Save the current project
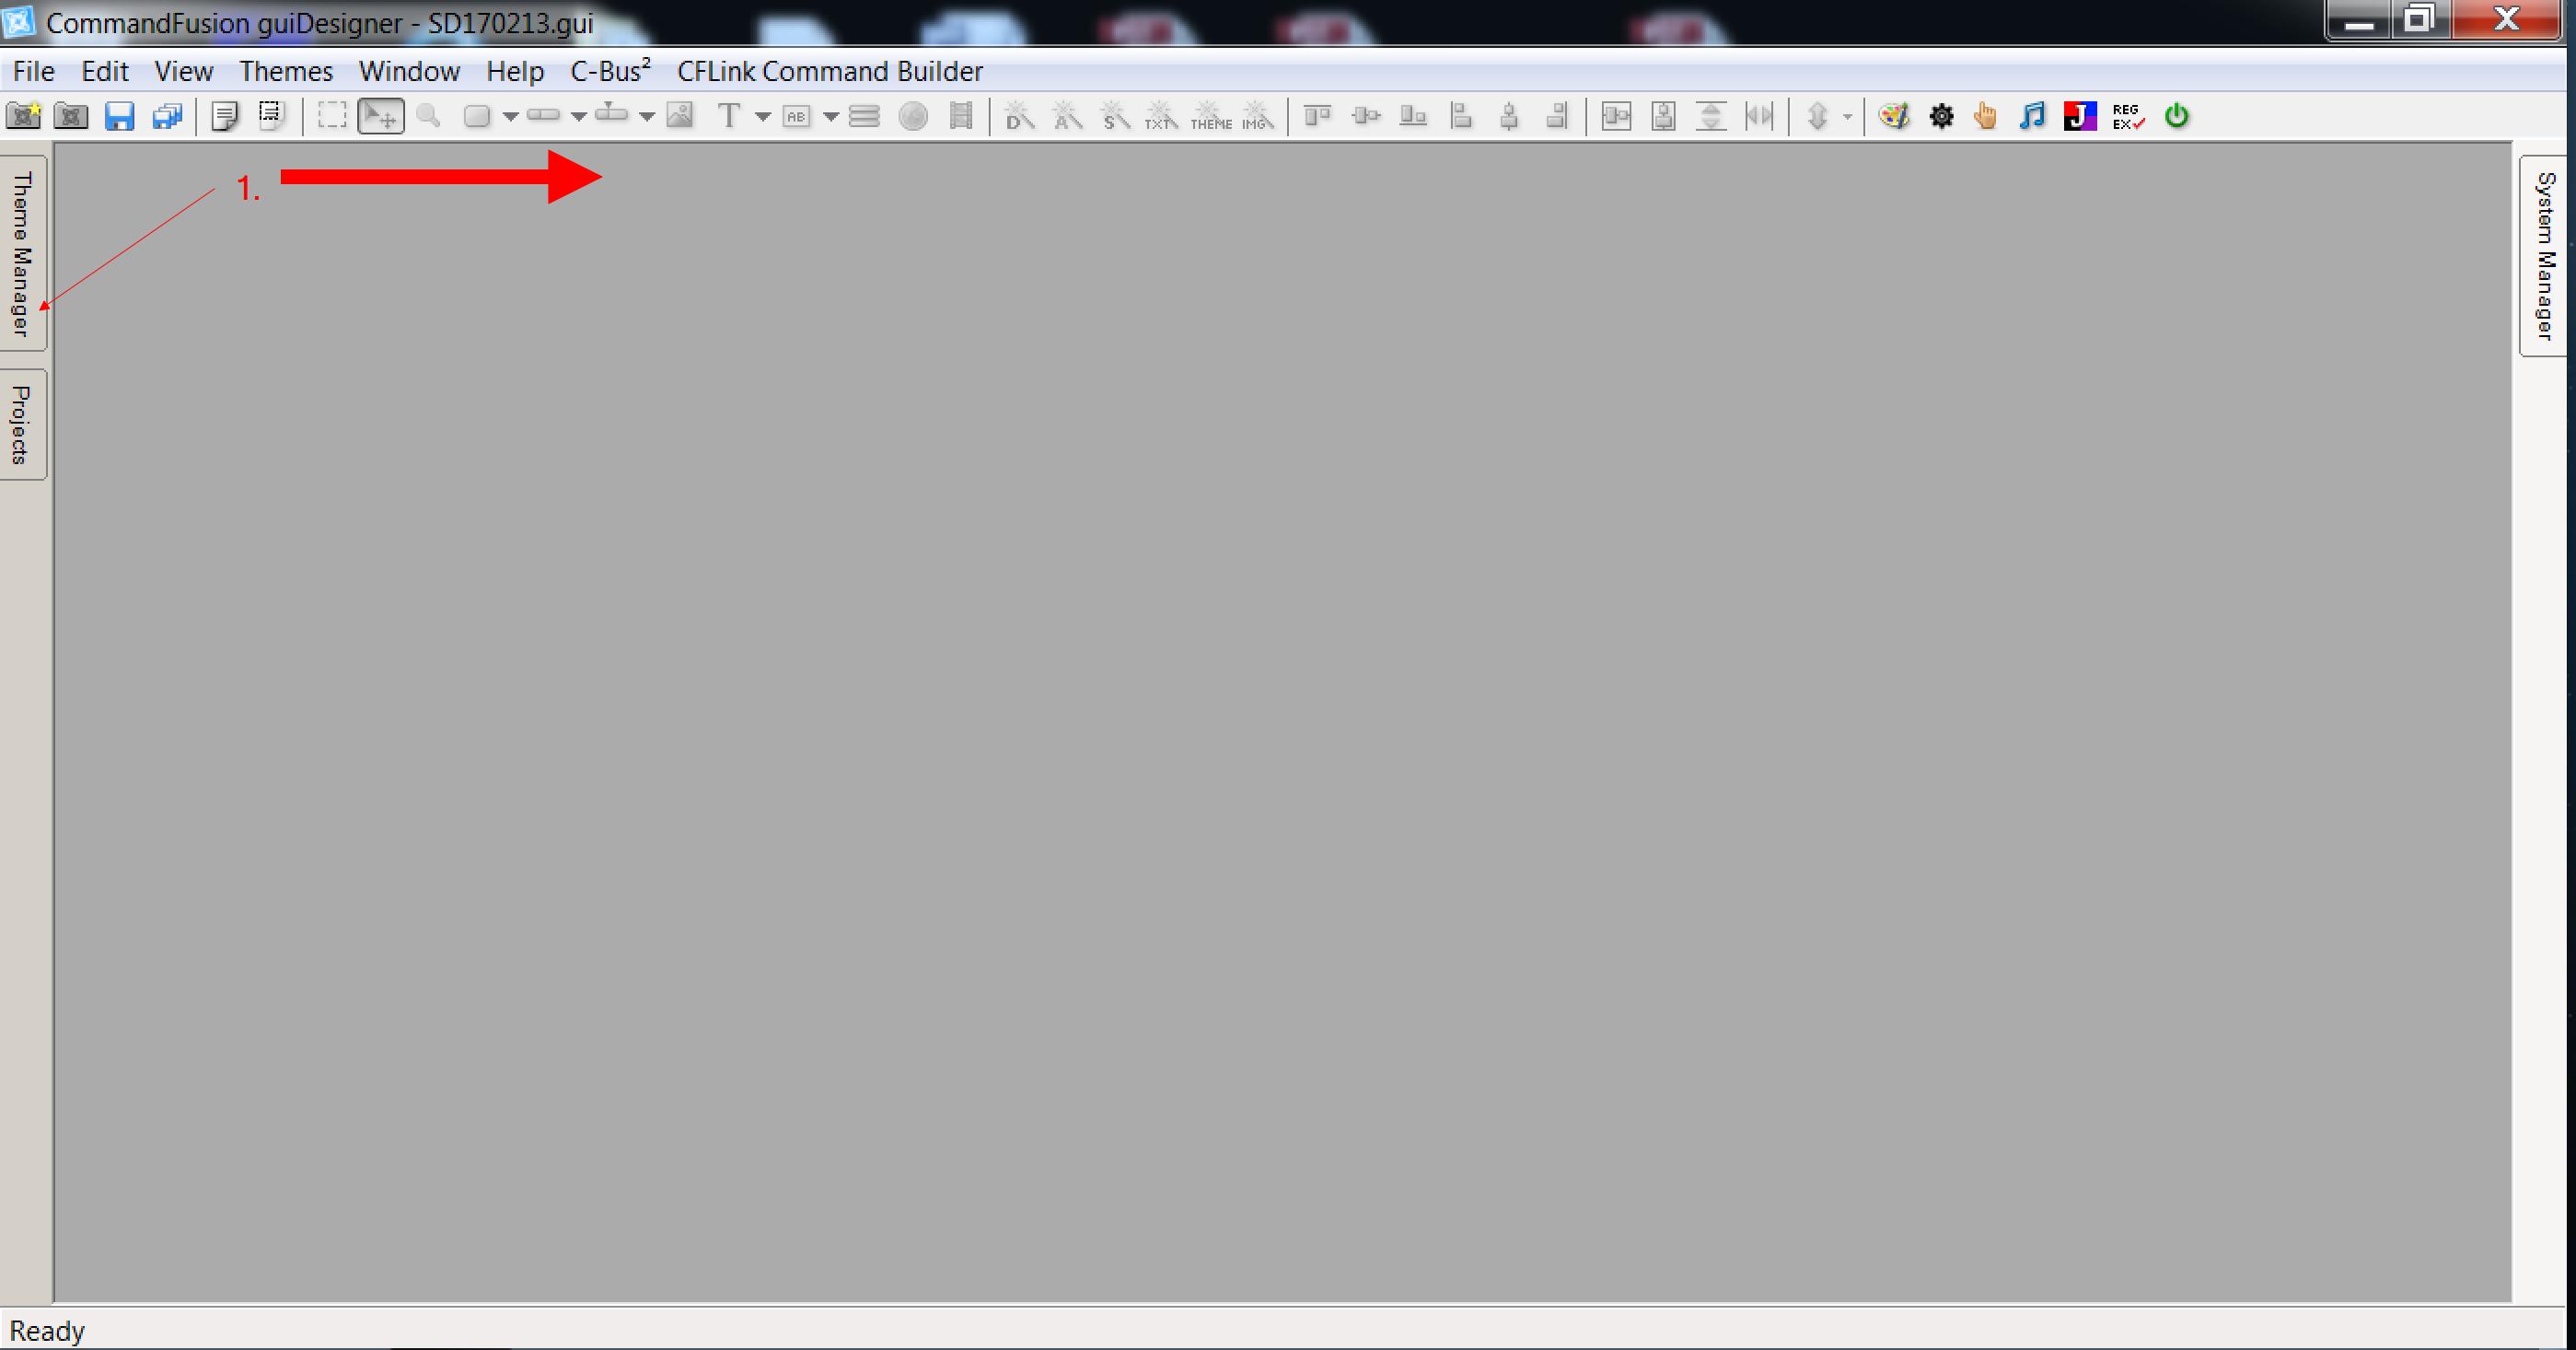 click(x=120, y=116)
